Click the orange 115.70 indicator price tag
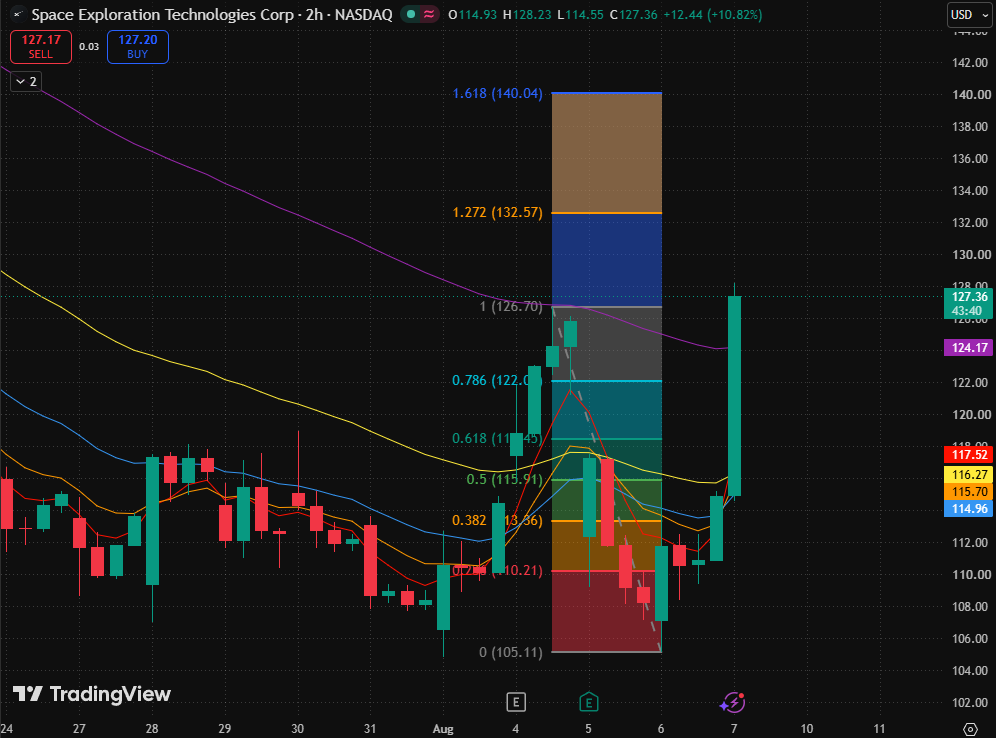The height and width of the screenshot is (738, 996). [x=969, y=492]
